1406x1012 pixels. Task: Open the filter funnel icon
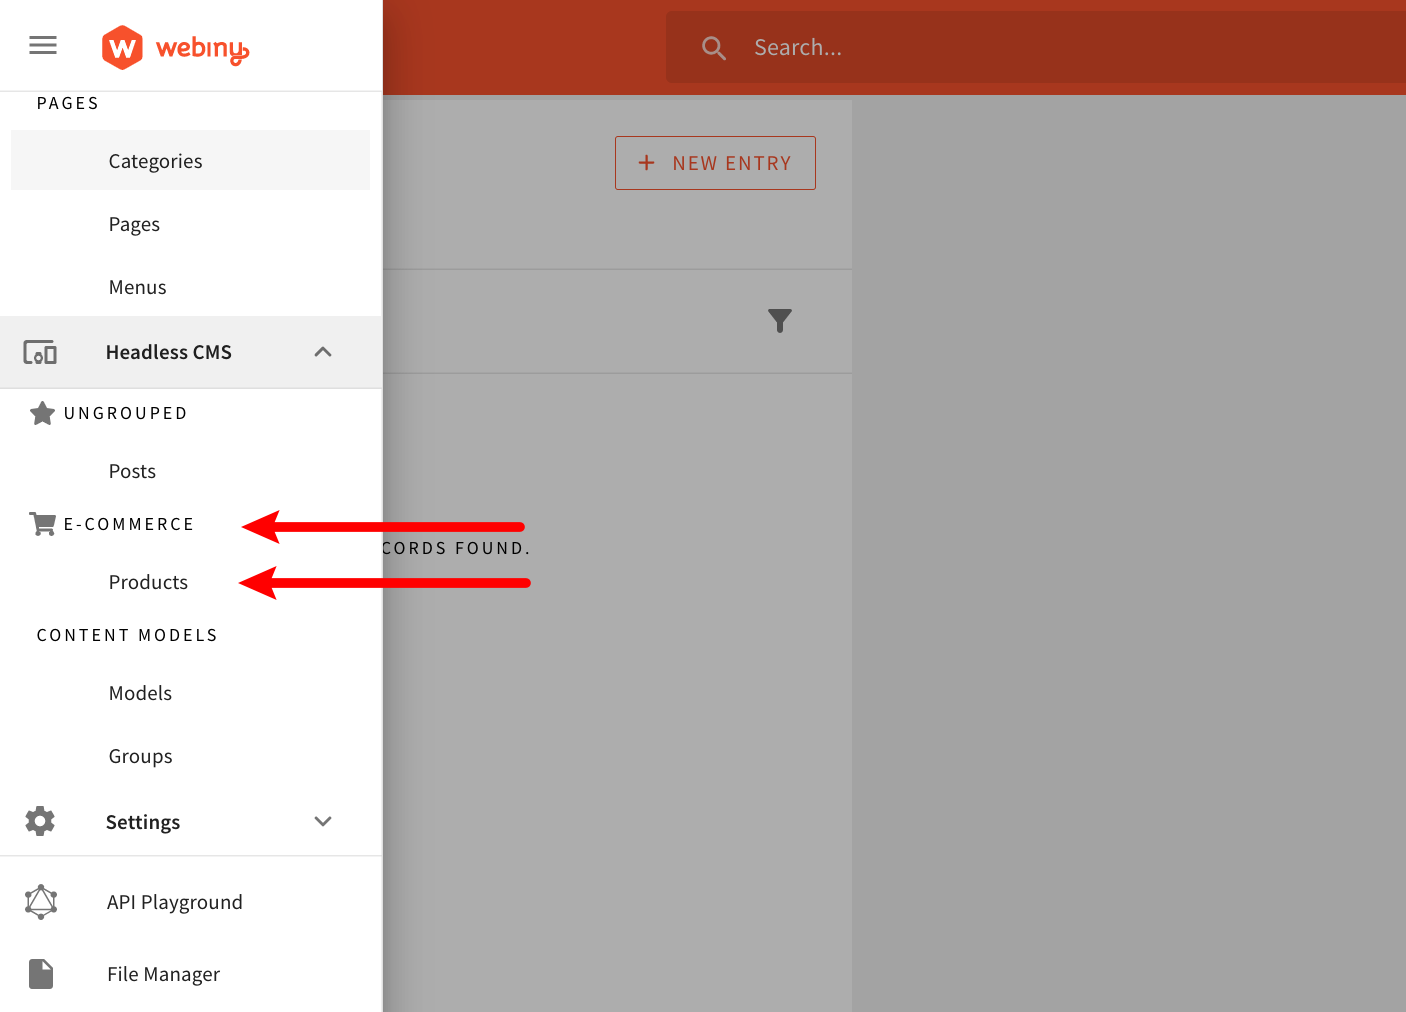coord(779,320)
